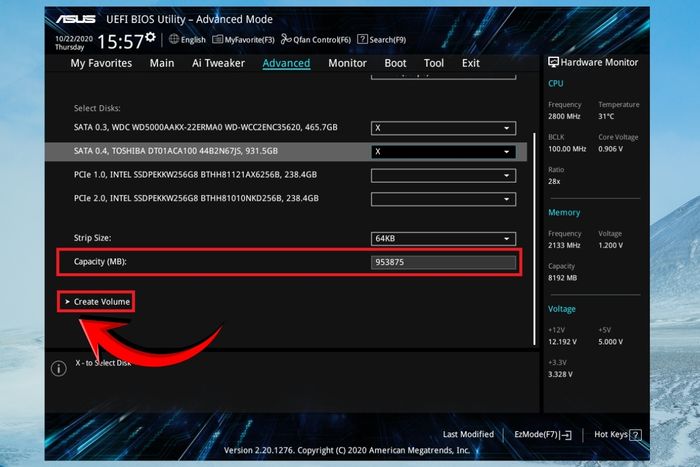Click Last Modified in bottom bar
This screenshot has height=467, width=700.
pos(468,434)
